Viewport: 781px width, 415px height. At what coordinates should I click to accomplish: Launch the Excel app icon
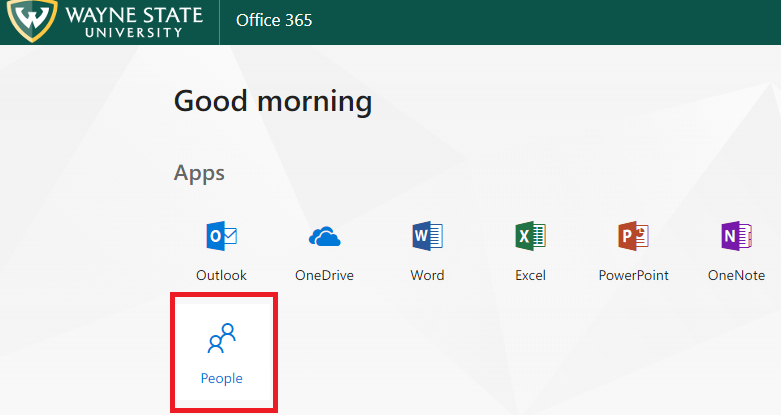click(530, 236)
